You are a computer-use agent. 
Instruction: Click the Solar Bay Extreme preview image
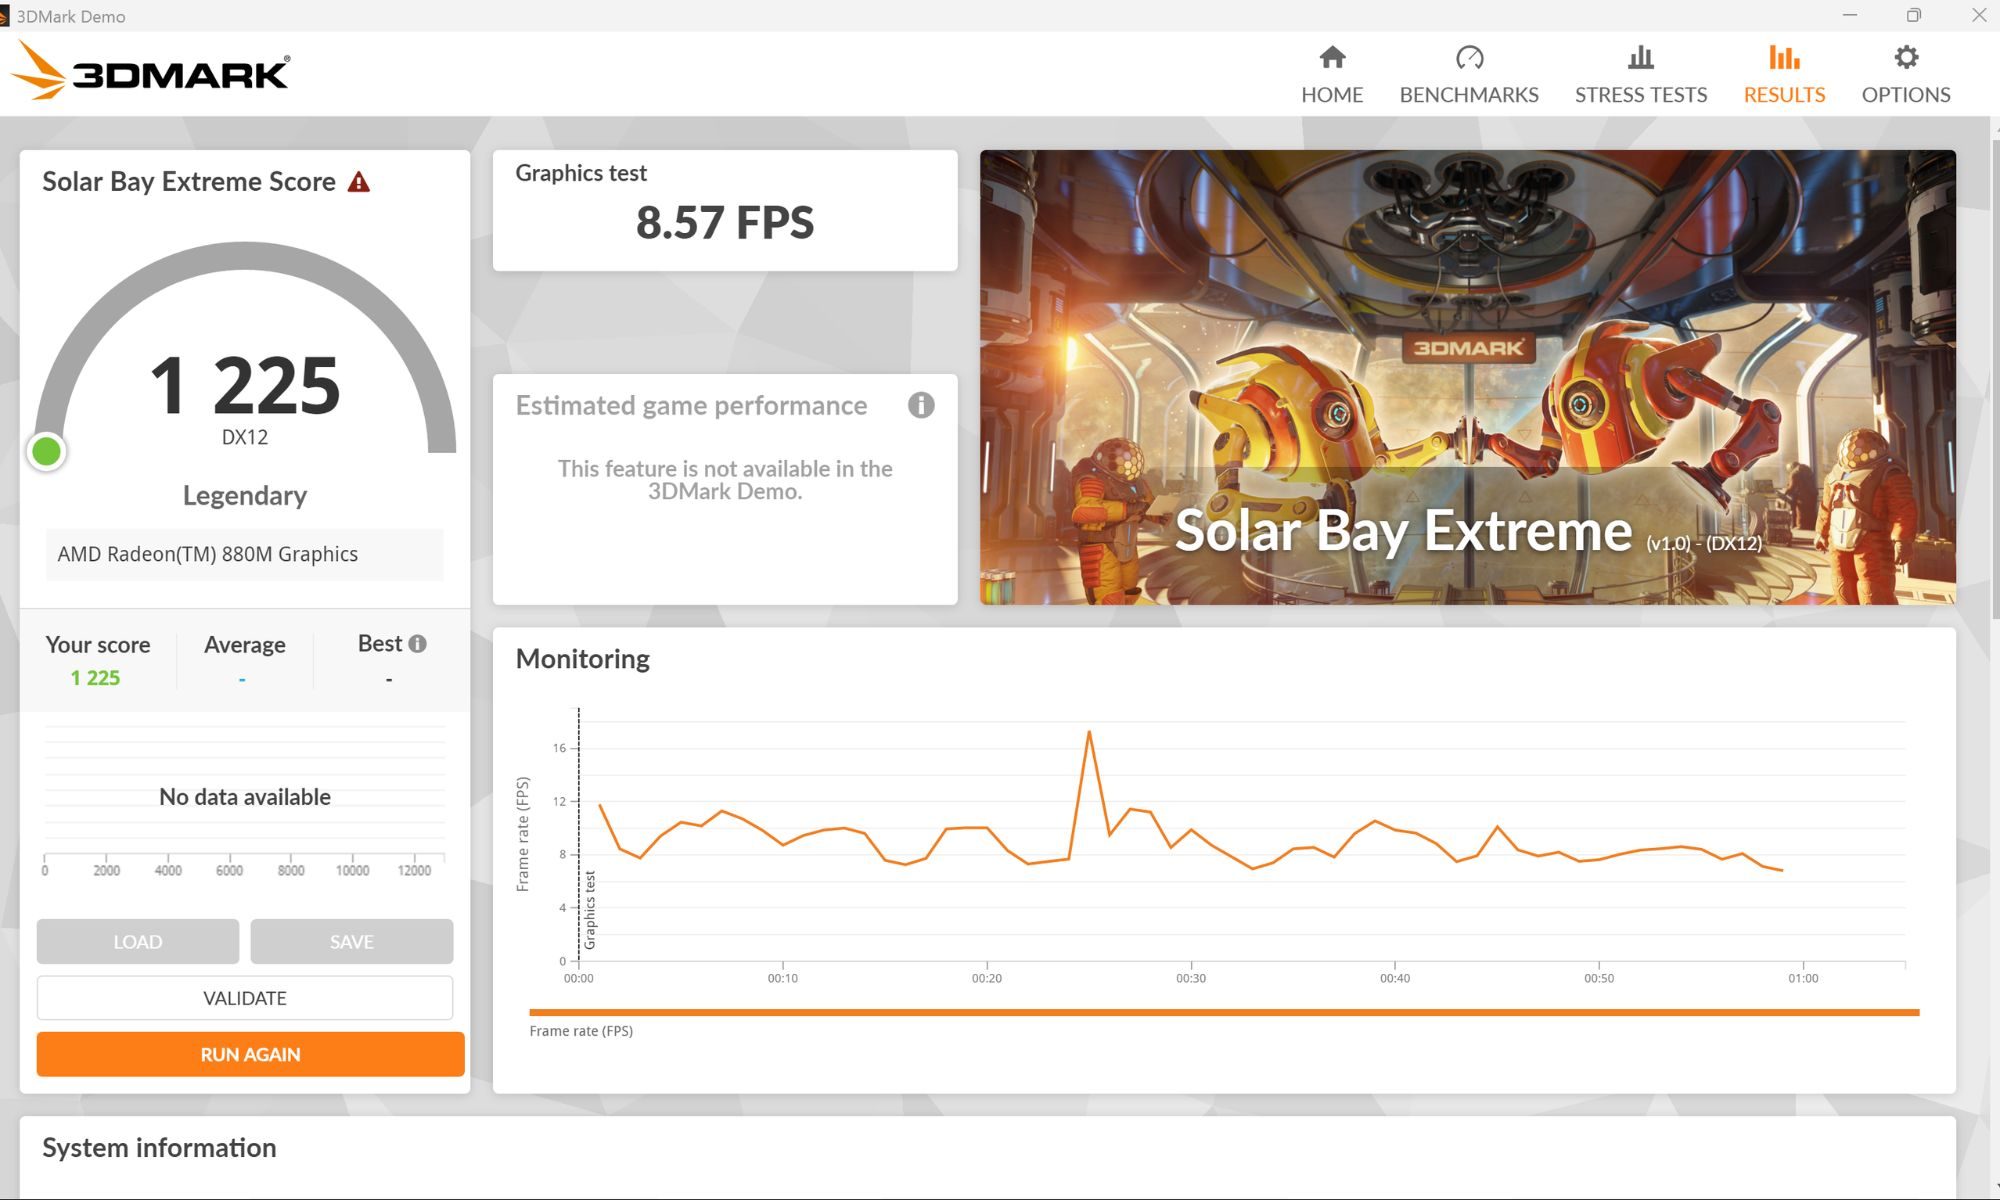coord(1468,377)
